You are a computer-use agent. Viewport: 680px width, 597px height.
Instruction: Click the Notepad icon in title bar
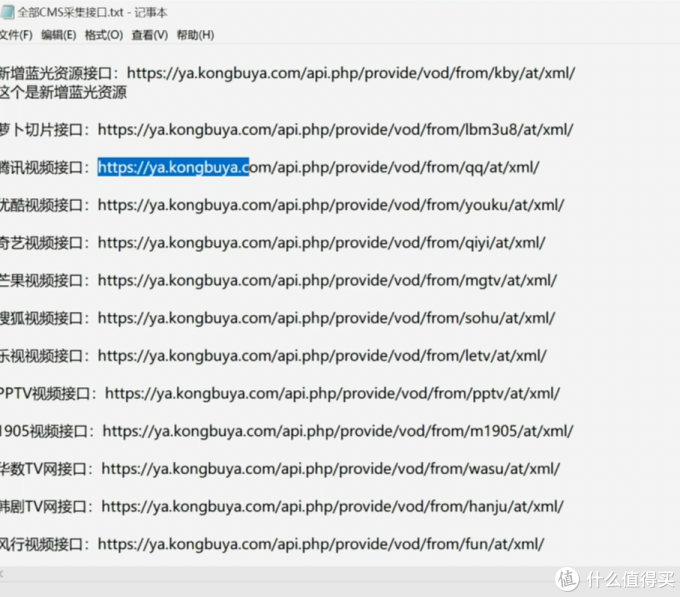(x=7, y=12)
